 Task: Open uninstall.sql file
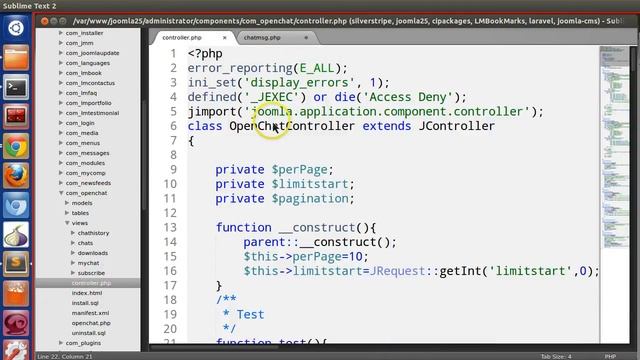89,333
